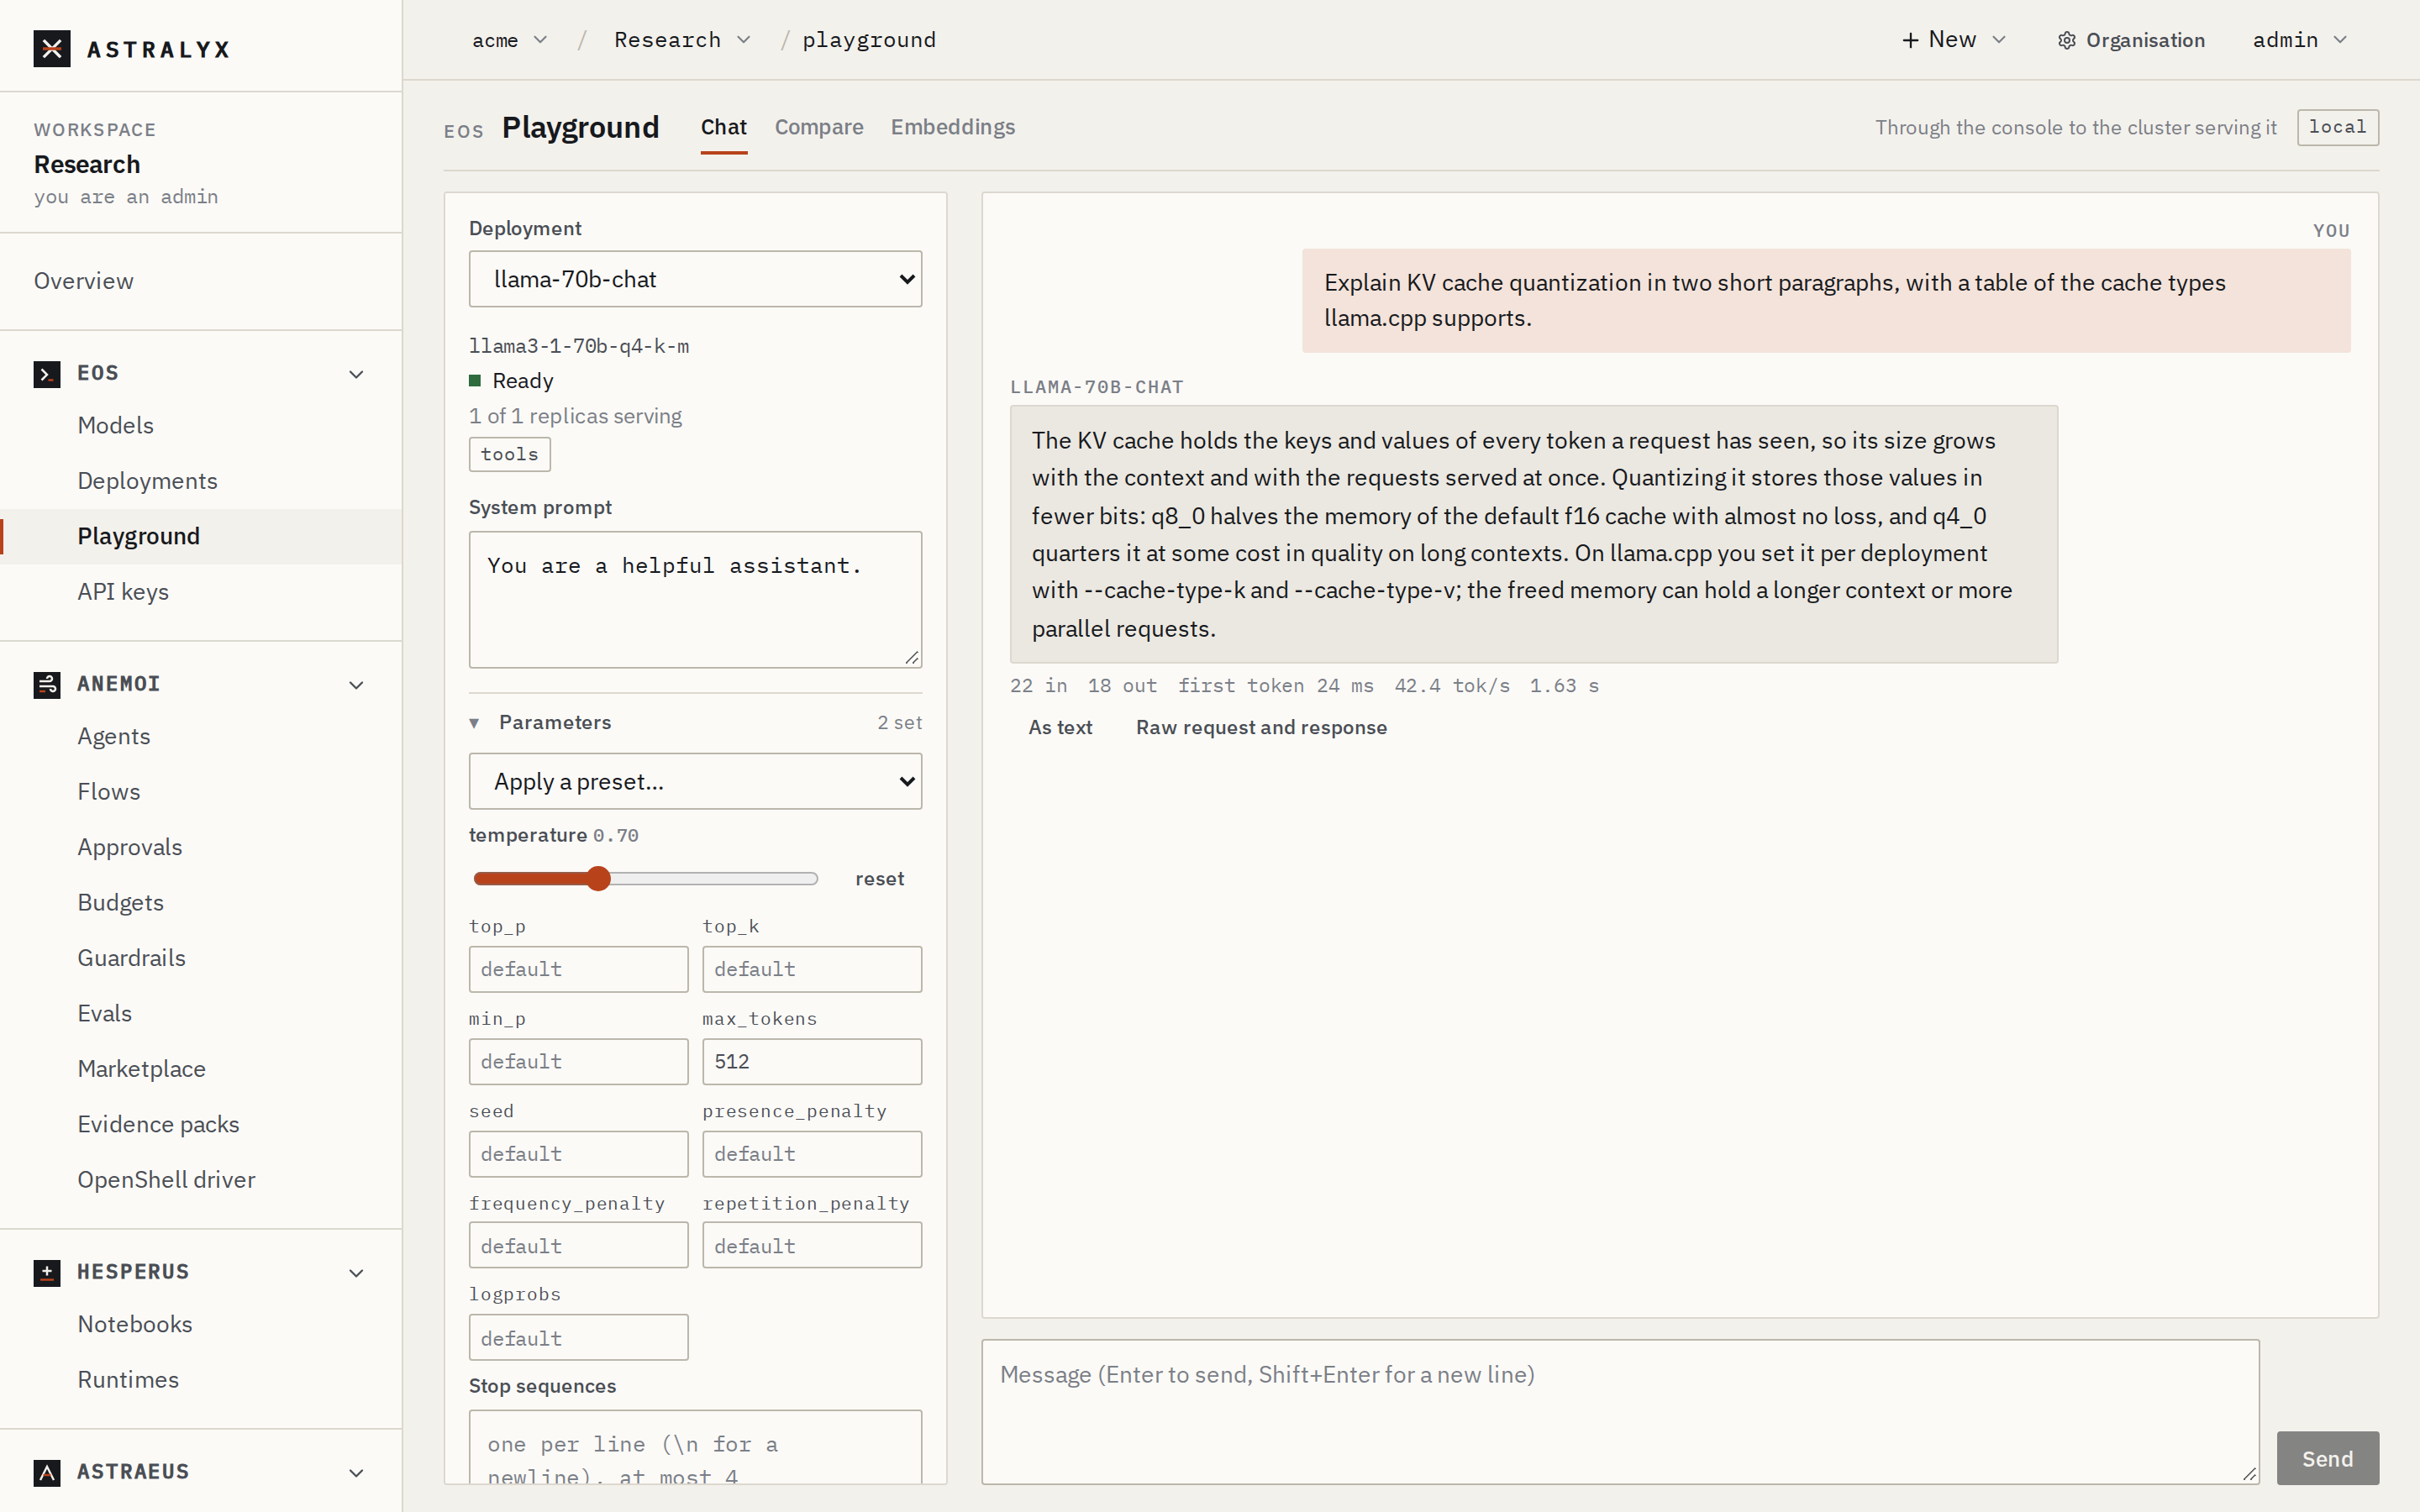Click the ANEMOI section icon
This screenshot has width=2420, height=1512.
click(x=47, y=685)
